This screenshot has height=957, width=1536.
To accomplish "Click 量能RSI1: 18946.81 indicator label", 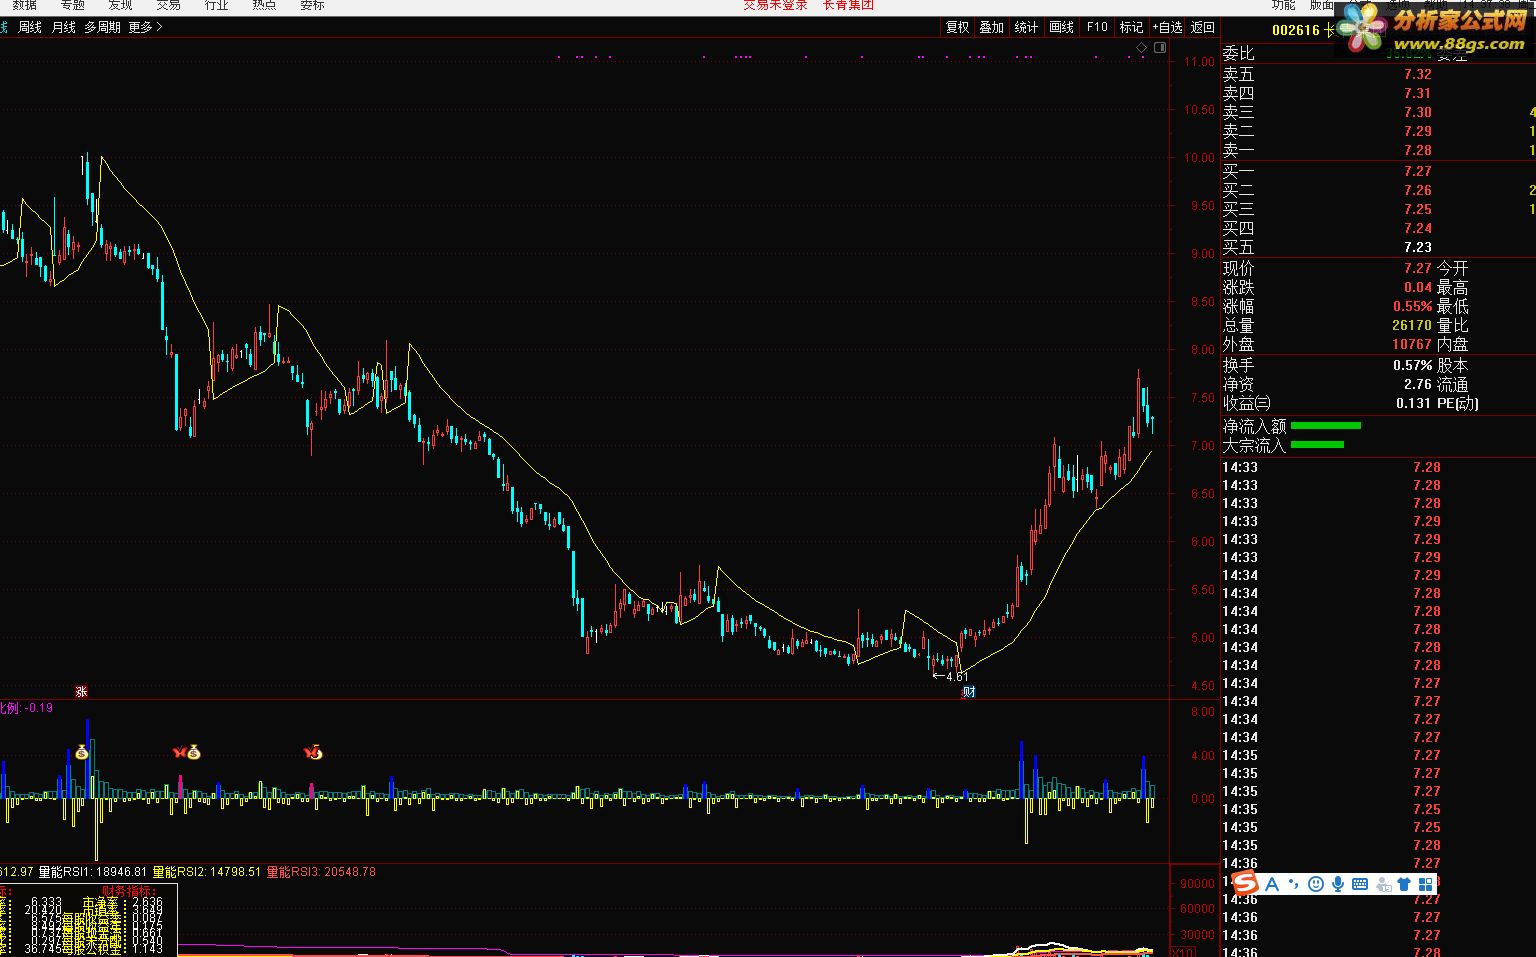I will pos(92,872).
